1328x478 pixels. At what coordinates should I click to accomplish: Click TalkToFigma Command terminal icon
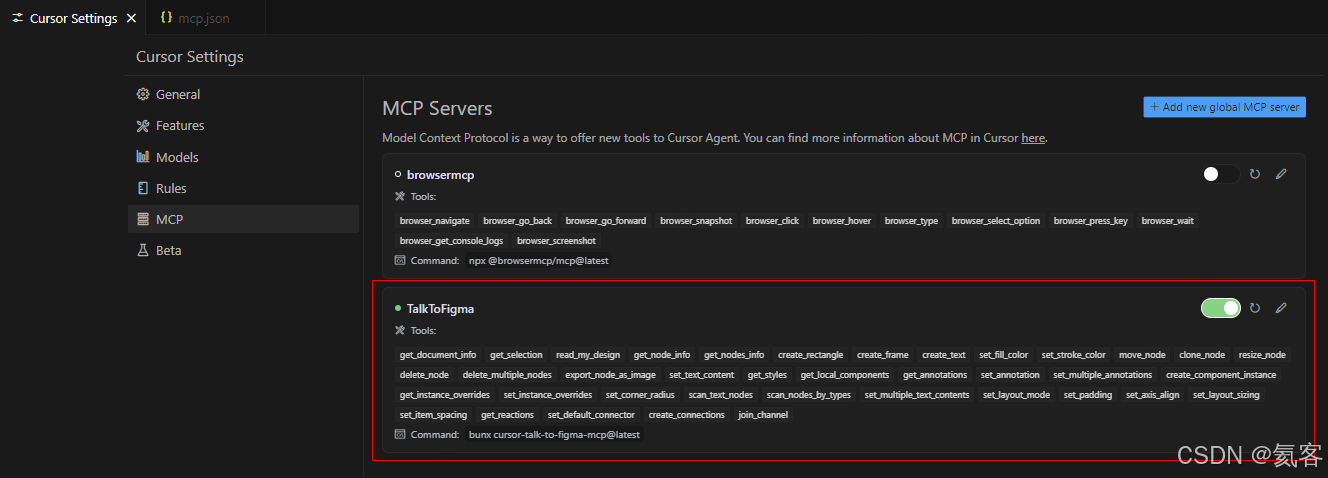click(400, 435)
